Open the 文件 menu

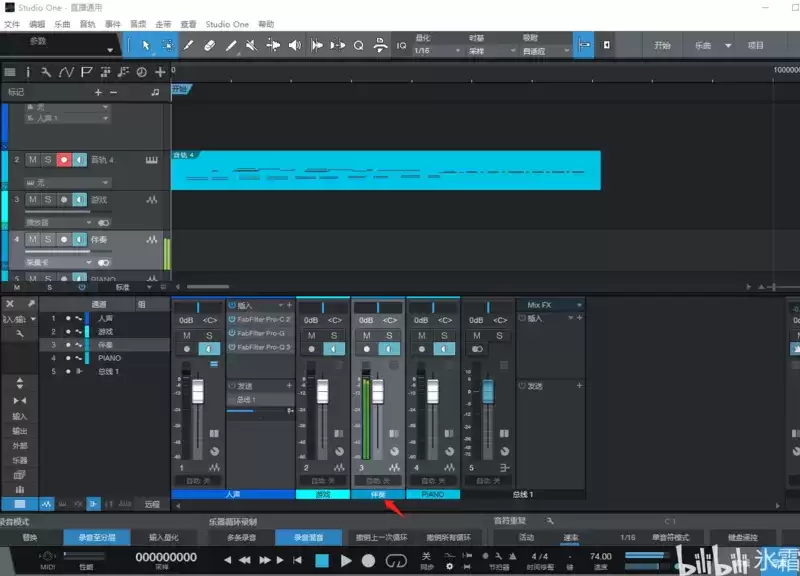[x=12, y=23]
